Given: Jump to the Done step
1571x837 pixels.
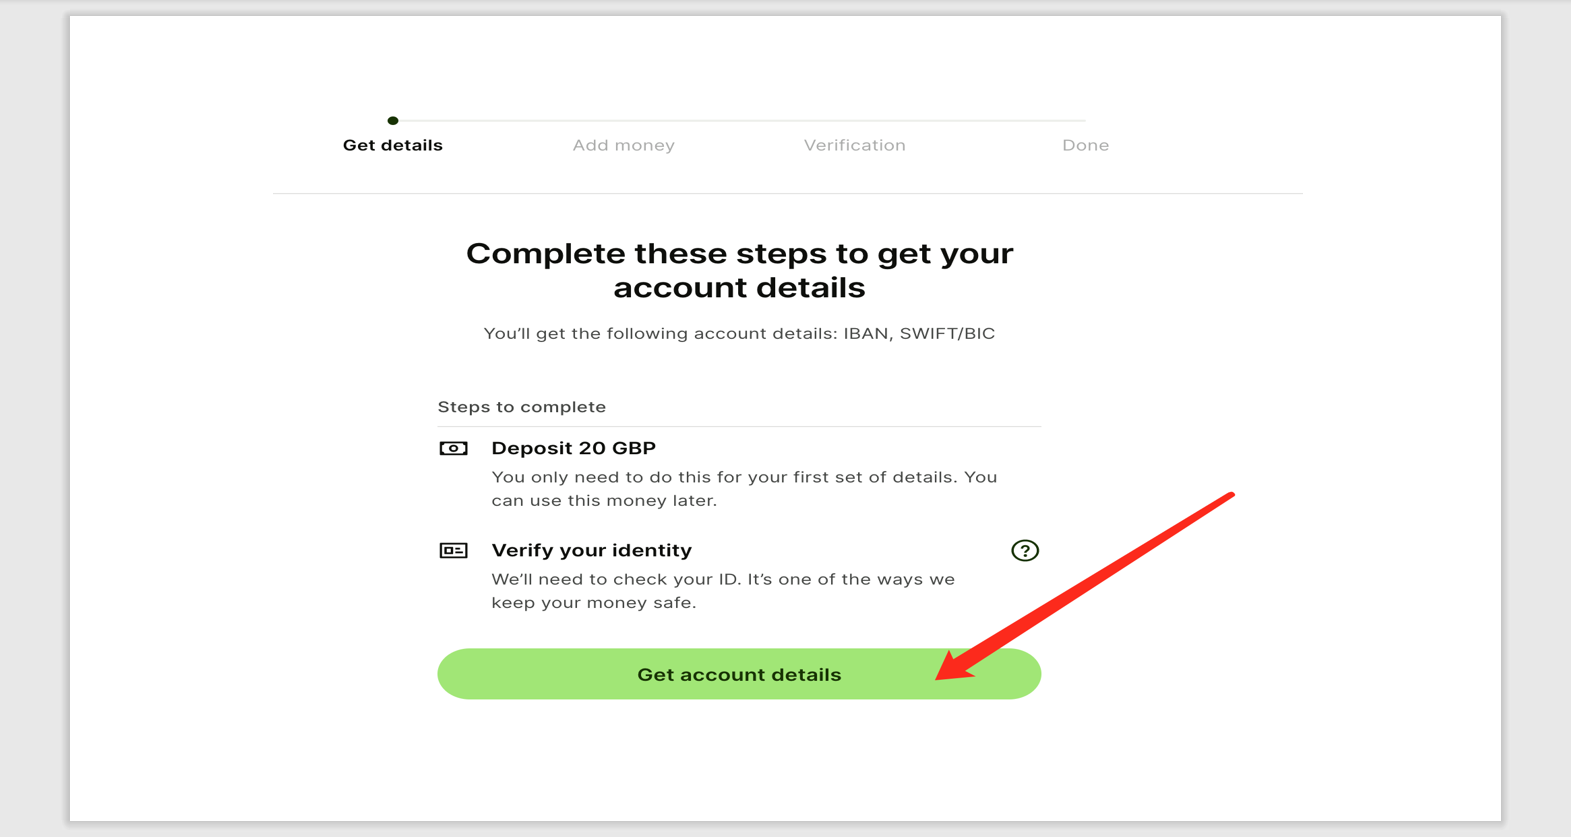Looking at the screenshot, I should point(1085,145).
